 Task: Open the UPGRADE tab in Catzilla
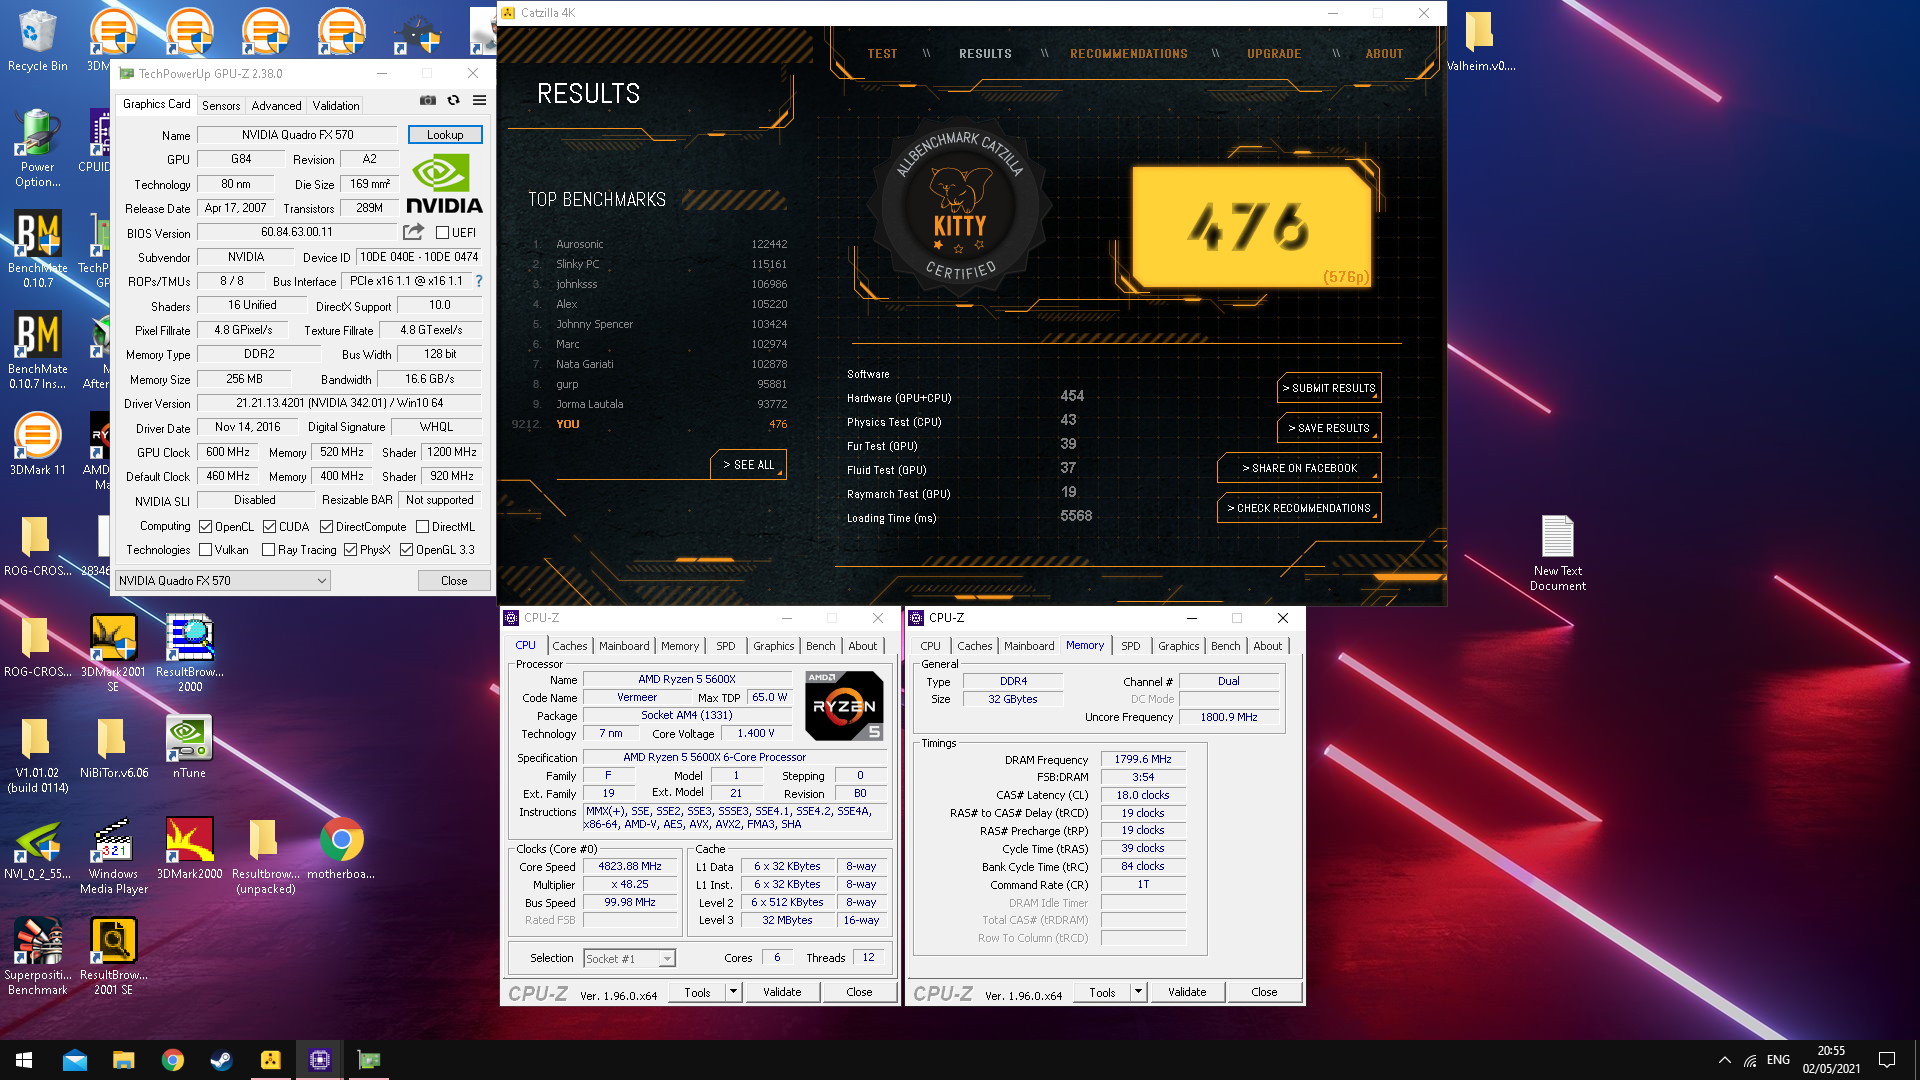pyautogui.click(x=1274, y=54)
